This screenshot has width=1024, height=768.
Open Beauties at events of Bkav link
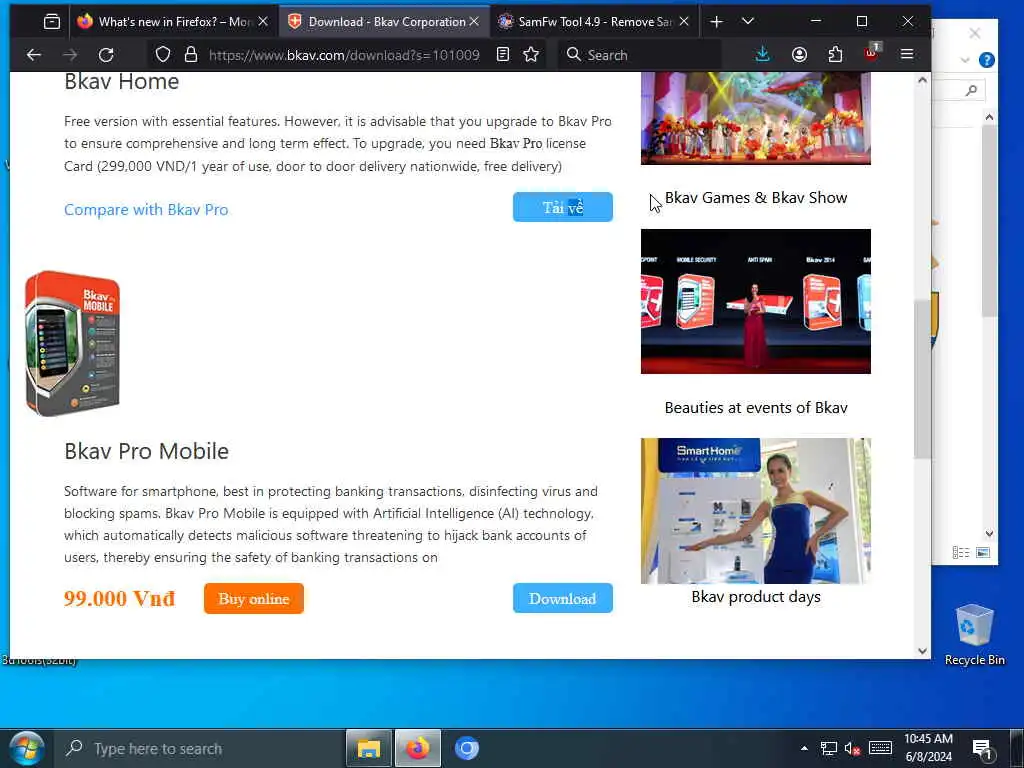[756, 408]
